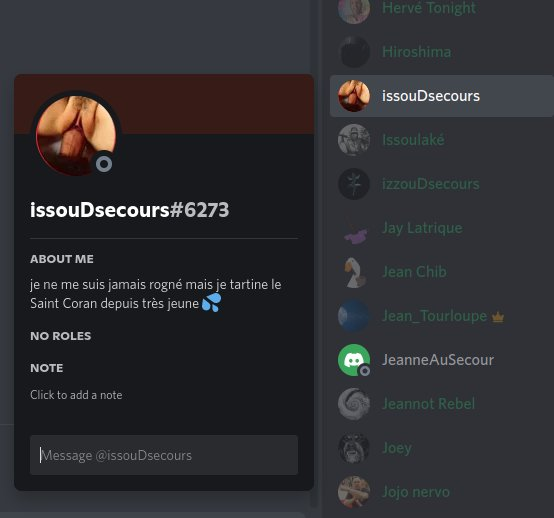Click JeanneAuSecour green Discord avatar
Screen dimensions: 554x518
[354, 360]
